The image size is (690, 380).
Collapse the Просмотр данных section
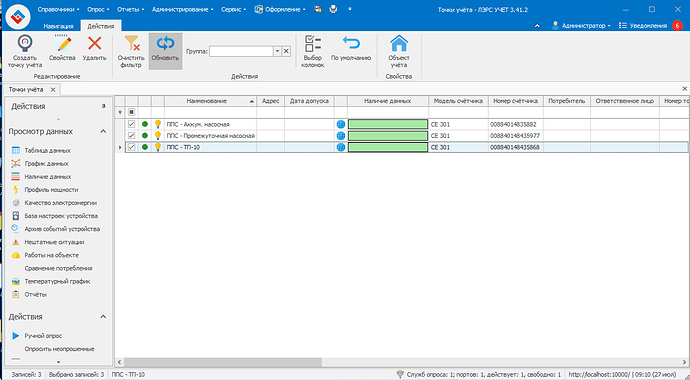103,132
